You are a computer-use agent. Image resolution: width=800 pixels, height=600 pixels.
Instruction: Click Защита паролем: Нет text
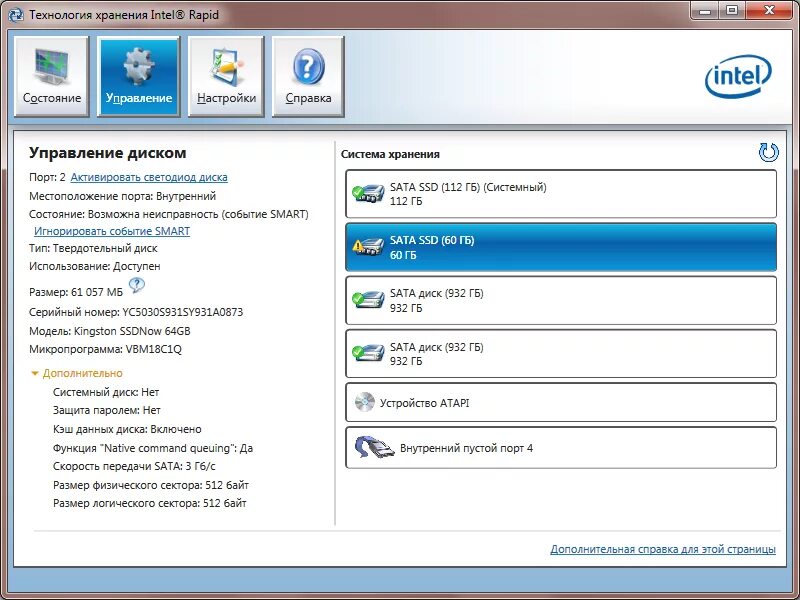pos(107,410)
